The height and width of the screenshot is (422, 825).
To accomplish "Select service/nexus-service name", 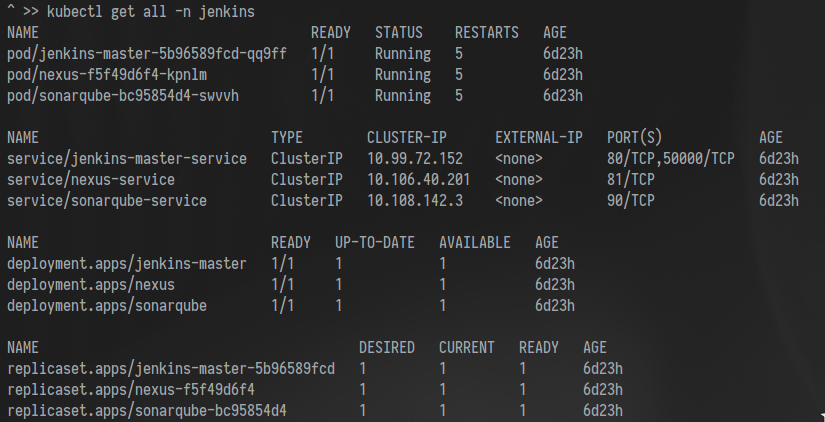I will 91,180.
